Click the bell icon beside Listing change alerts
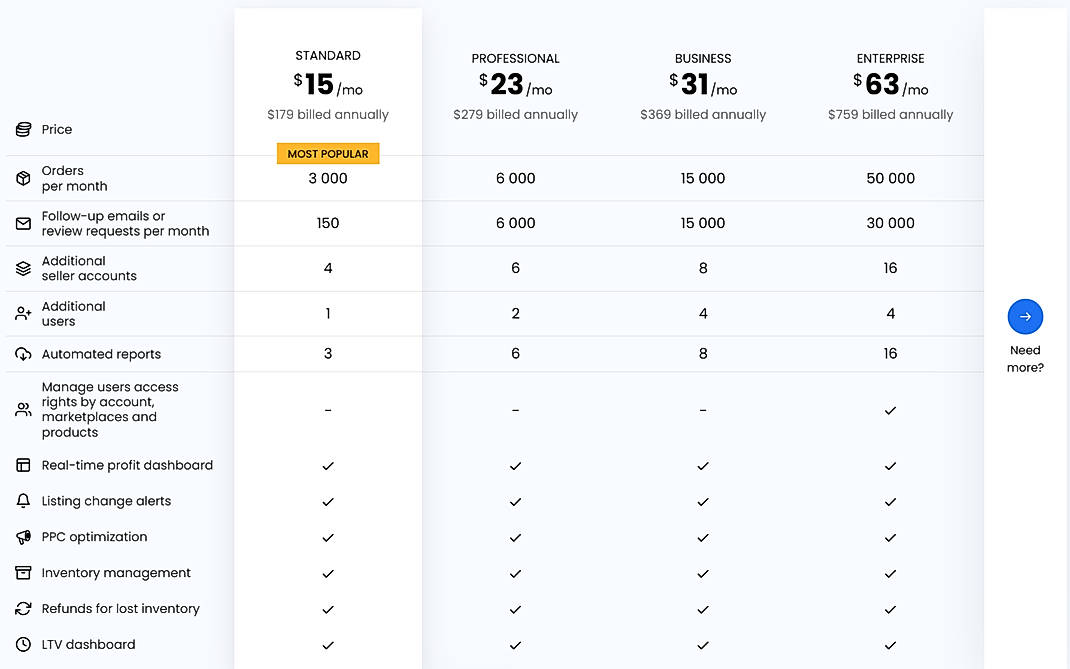Screen dimensions: 1070x669 [22, 500]
